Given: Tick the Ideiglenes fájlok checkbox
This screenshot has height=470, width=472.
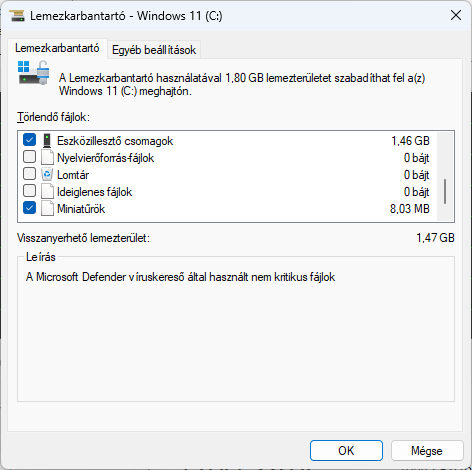Looking at the screenshot, I should click(29, 191).
